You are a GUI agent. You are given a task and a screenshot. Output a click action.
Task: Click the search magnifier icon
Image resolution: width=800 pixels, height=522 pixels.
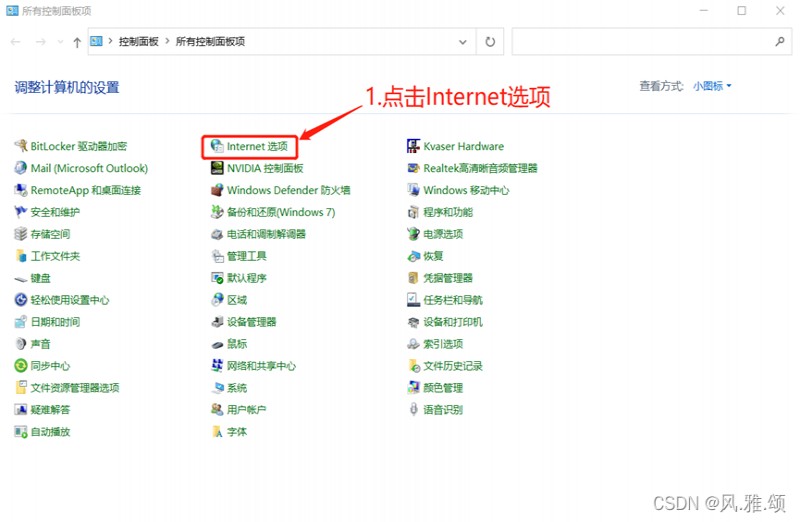point(780,42)
